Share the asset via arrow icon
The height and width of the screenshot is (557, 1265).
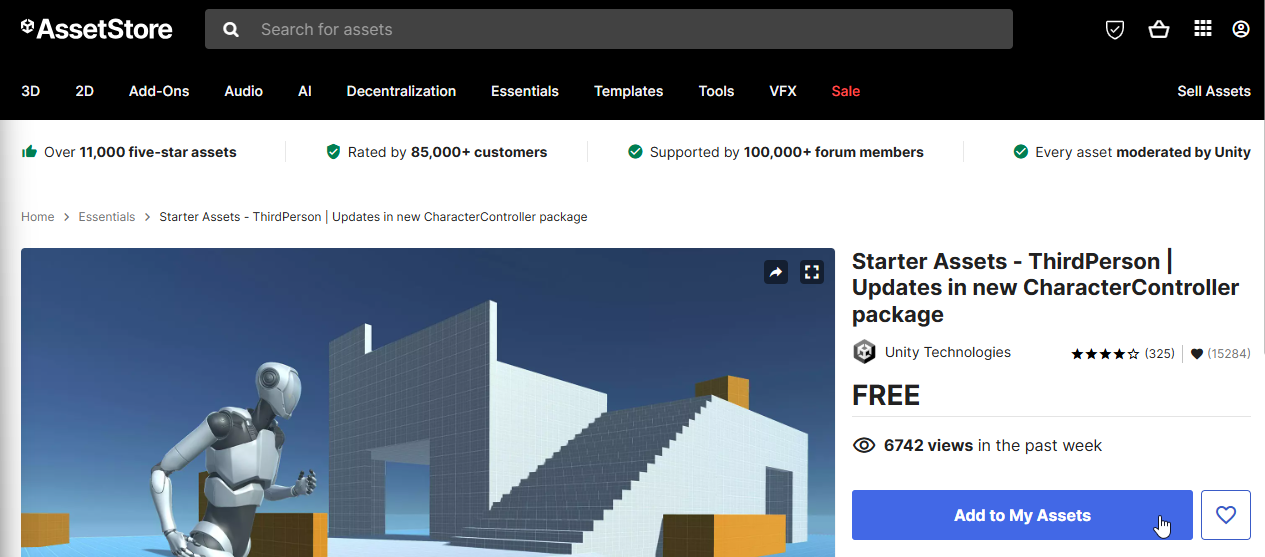pyautogui.click(x=776, y=272)
